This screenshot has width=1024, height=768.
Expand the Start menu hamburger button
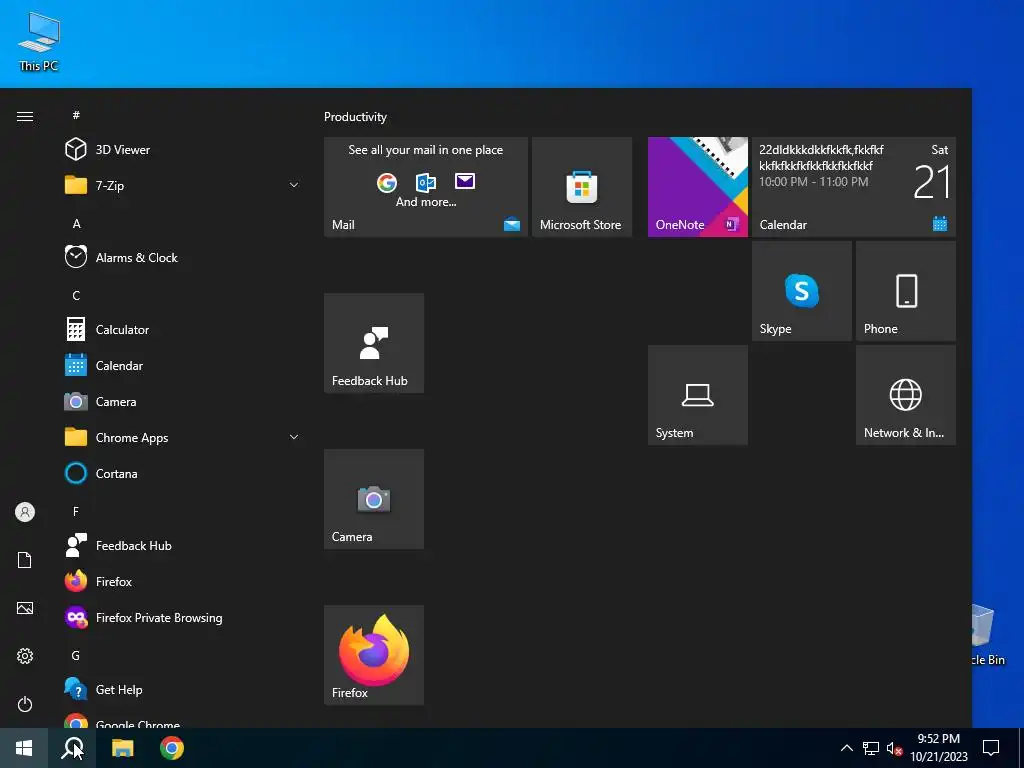coord(25,116)
